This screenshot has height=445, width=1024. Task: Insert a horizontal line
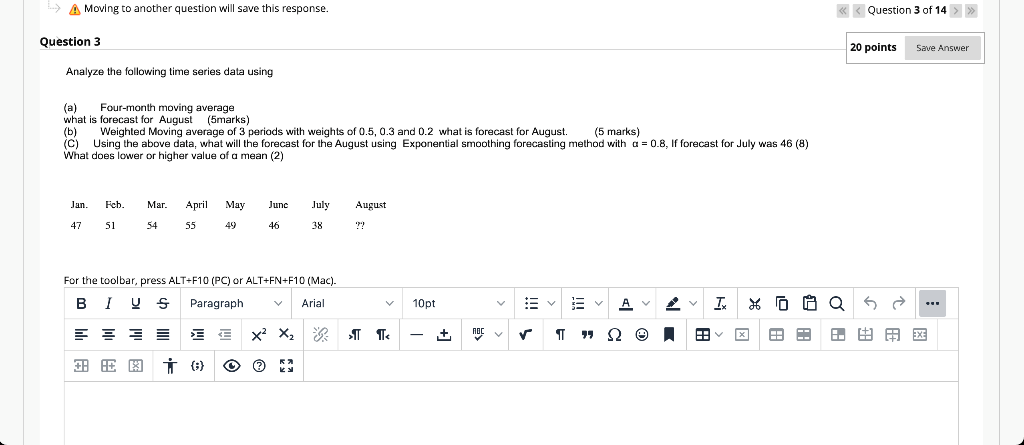(417, 335)
